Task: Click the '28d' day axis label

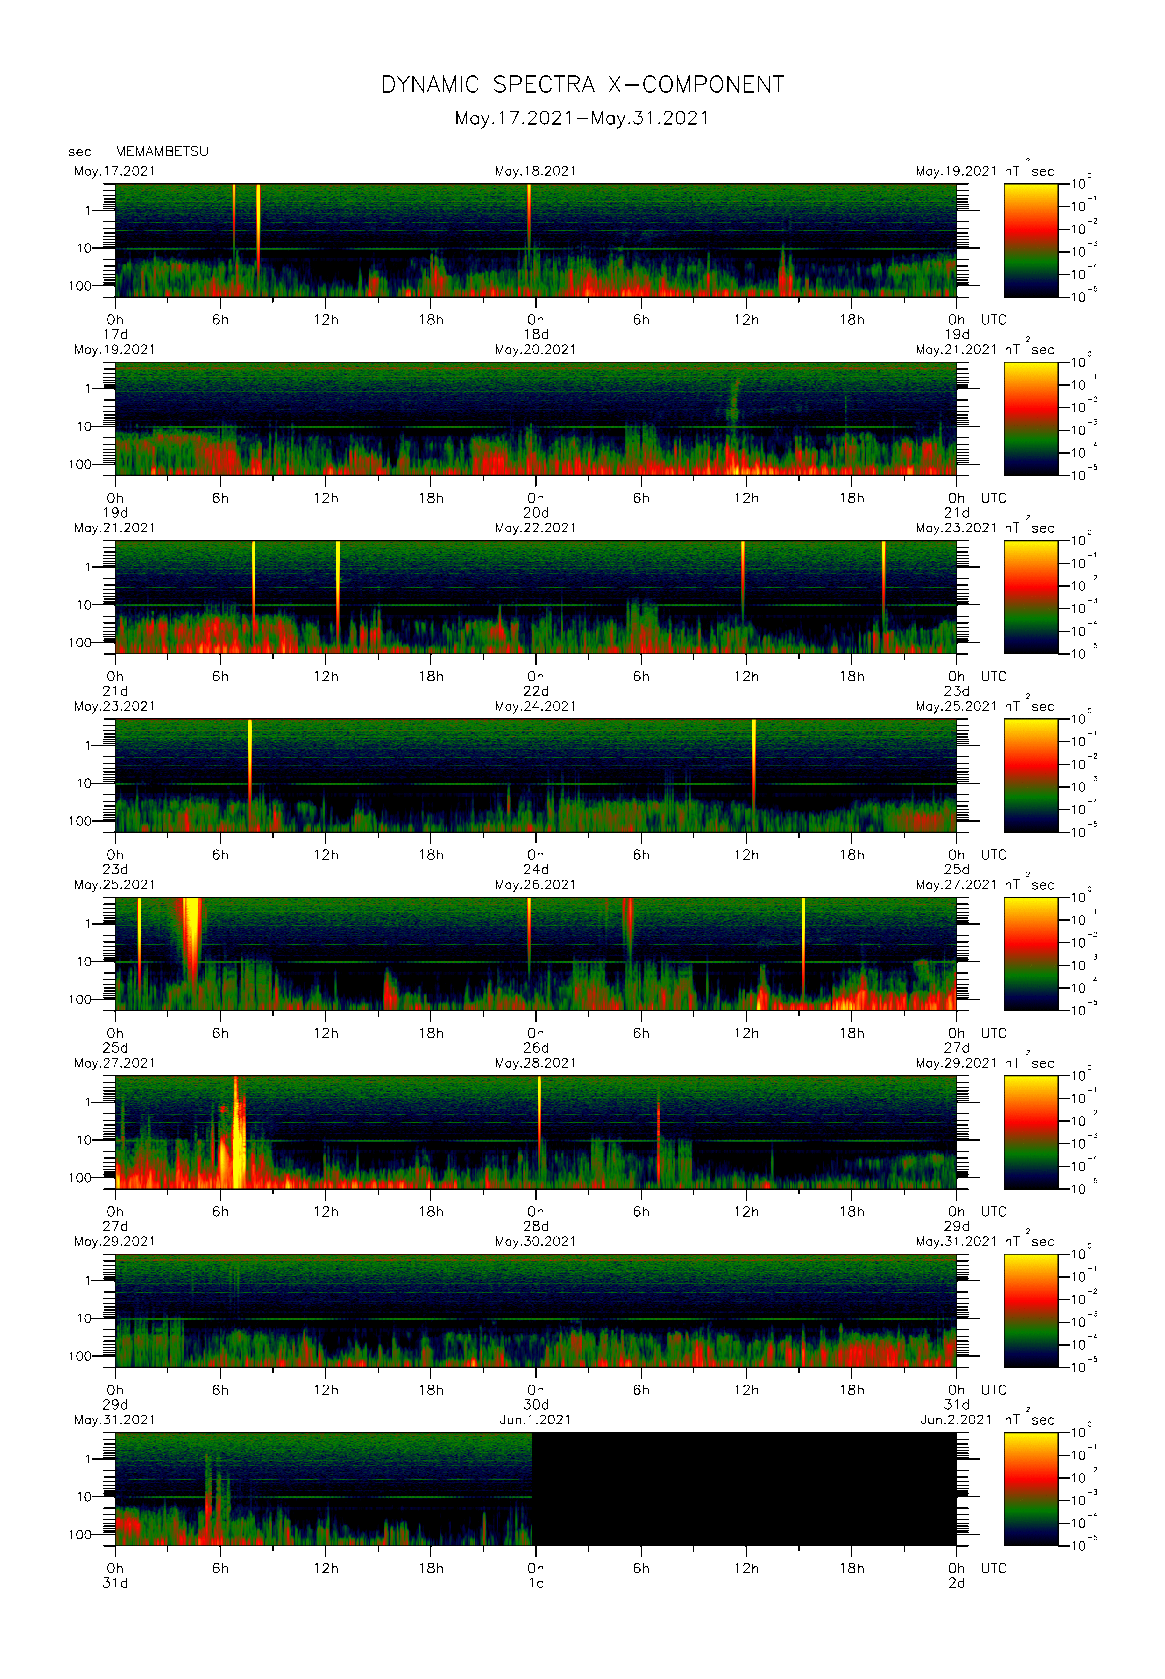Action: 536,1226
